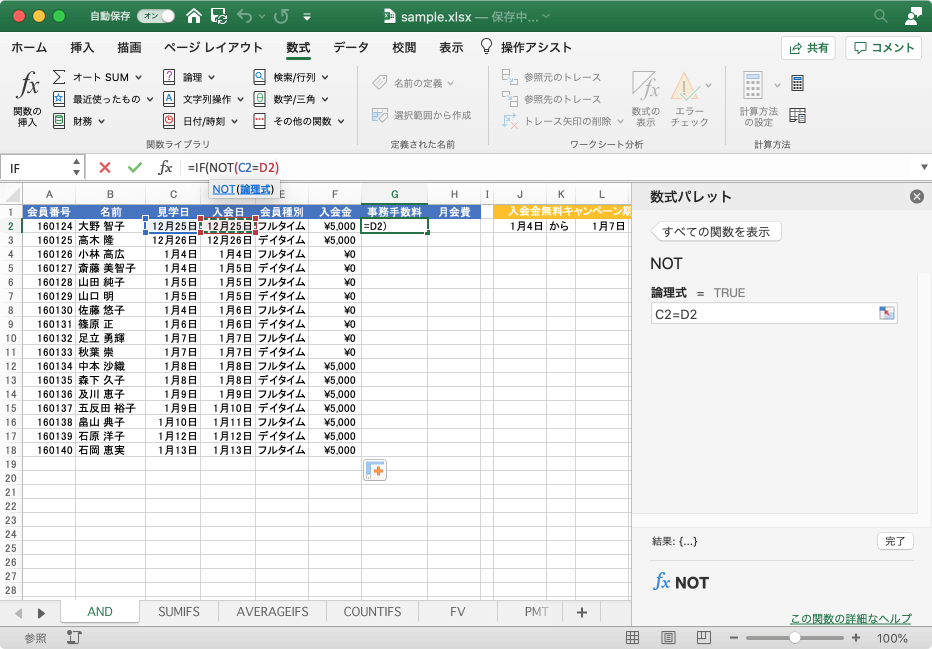Switch to the ホーム ribbon tab

click(29, 48)
